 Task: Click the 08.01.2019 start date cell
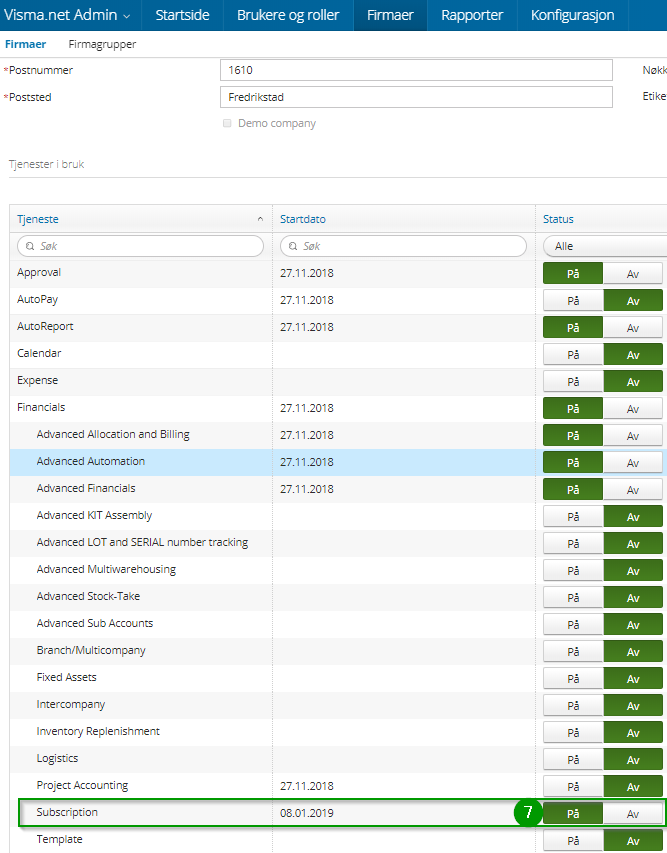point(307,813)
